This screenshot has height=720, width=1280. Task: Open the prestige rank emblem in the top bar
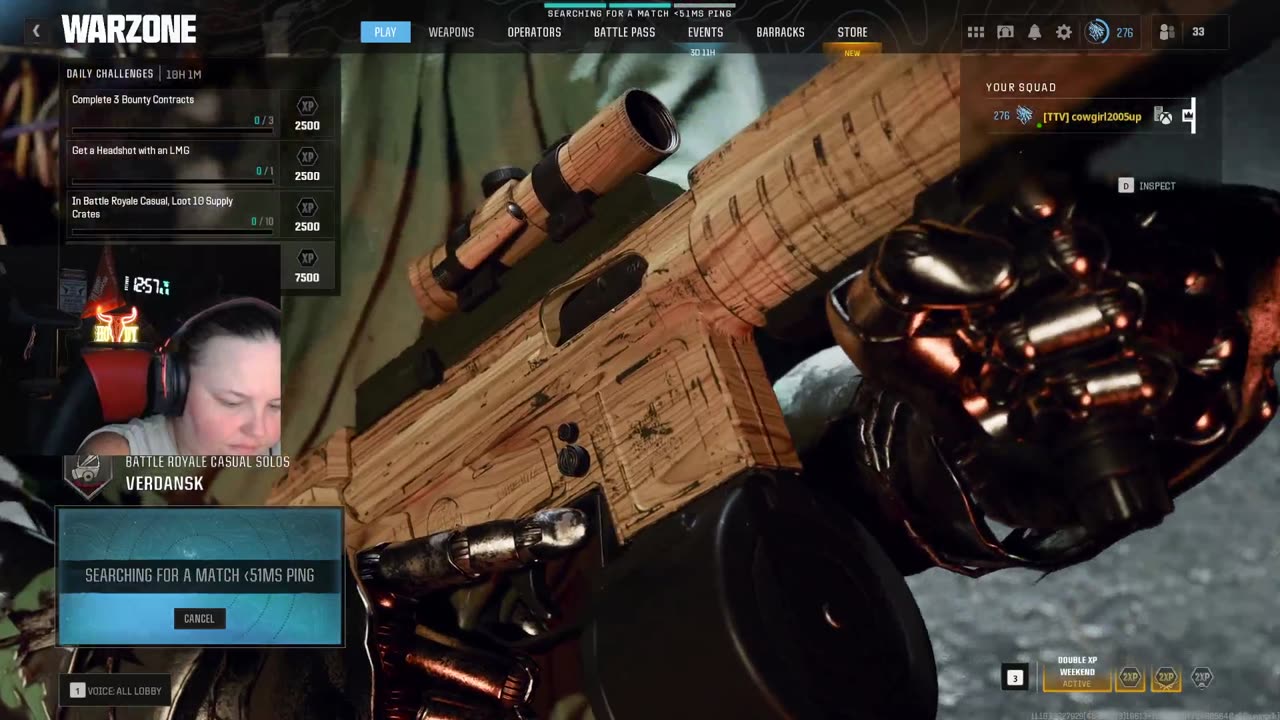[1097, 32]
